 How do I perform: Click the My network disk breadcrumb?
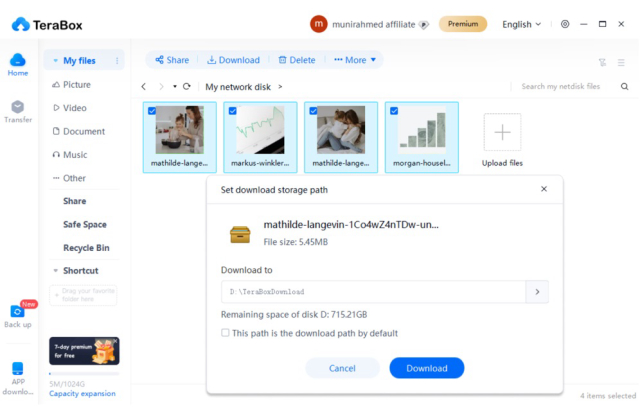[238, 87]
